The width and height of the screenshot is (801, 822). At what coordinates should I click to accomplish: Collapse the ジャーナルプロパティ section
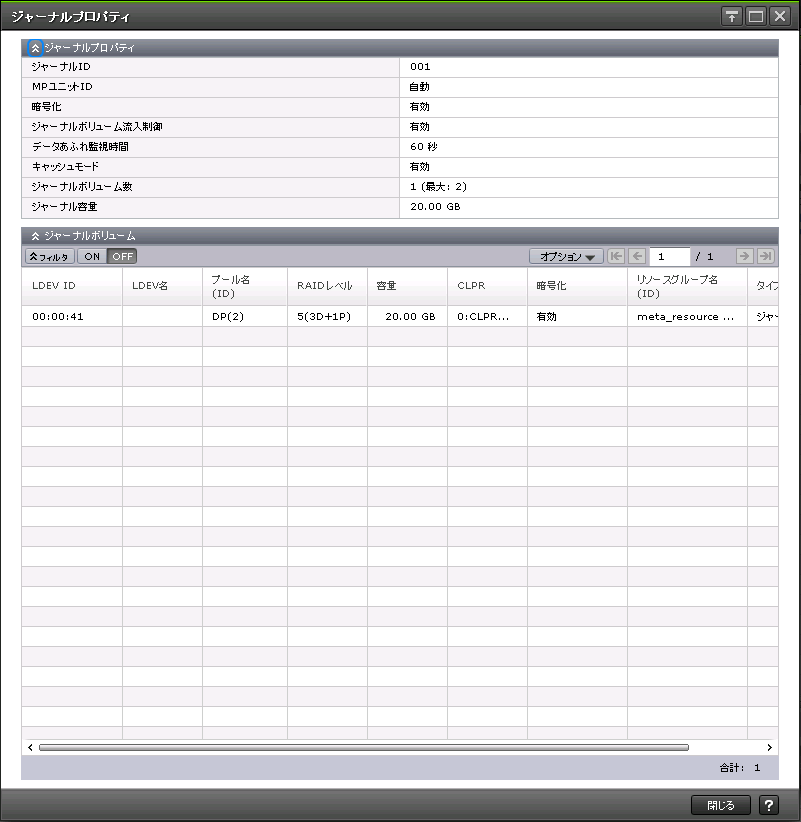click(x=36, y=47)
